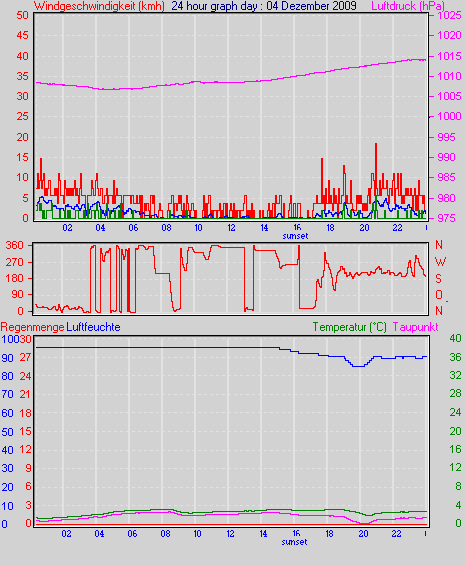
Task: Select the '1010' pressure axis value
Action: coord(449,76)
